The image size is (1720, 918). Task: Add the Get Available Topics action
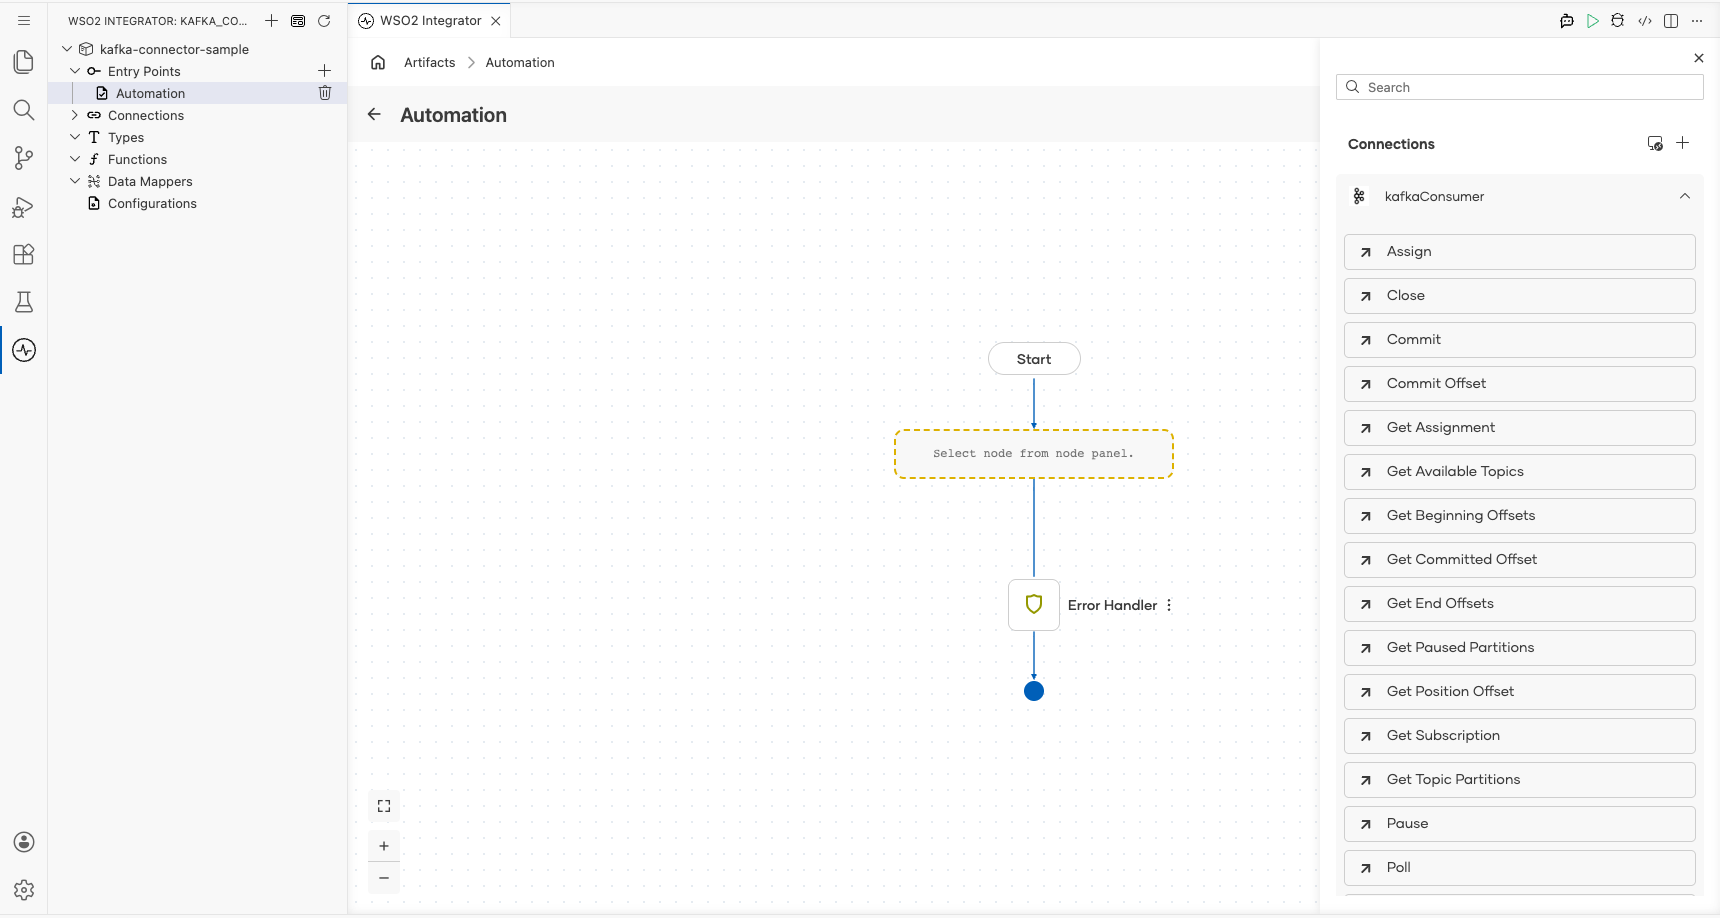1519,472
